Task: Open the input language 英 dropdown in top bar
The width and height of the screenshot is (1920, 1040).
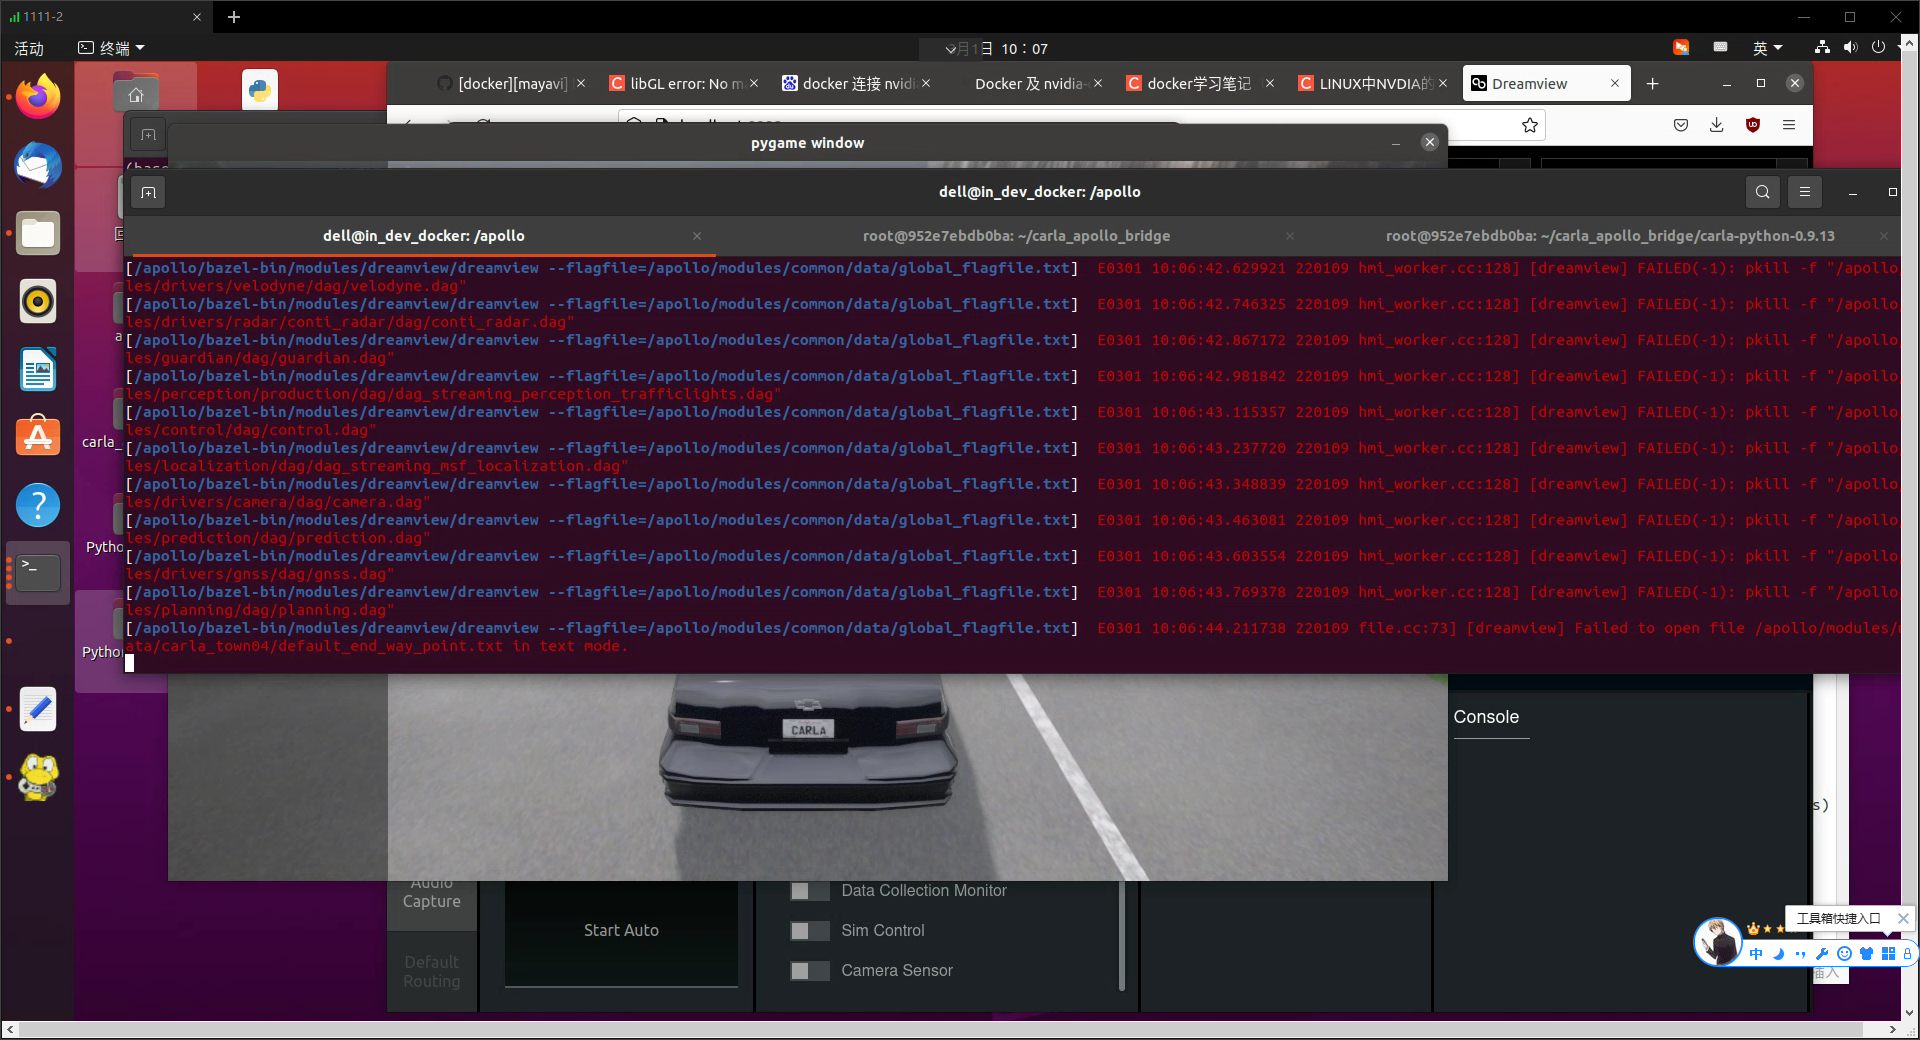Action: pyautogui.click(x=1766, y=47)
